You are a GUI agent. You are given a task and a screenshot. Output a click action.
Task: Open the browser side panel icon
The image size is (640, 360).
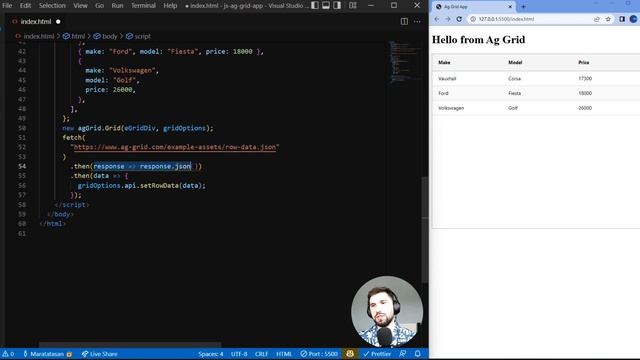click(x=622, y=19)
